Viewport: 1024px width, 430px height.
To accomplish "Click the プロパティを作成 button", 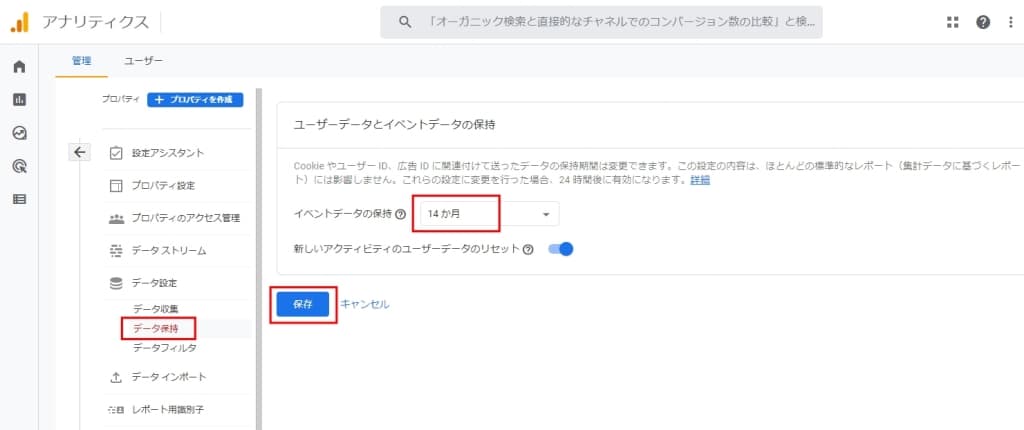I will click(x=195, y=100).
